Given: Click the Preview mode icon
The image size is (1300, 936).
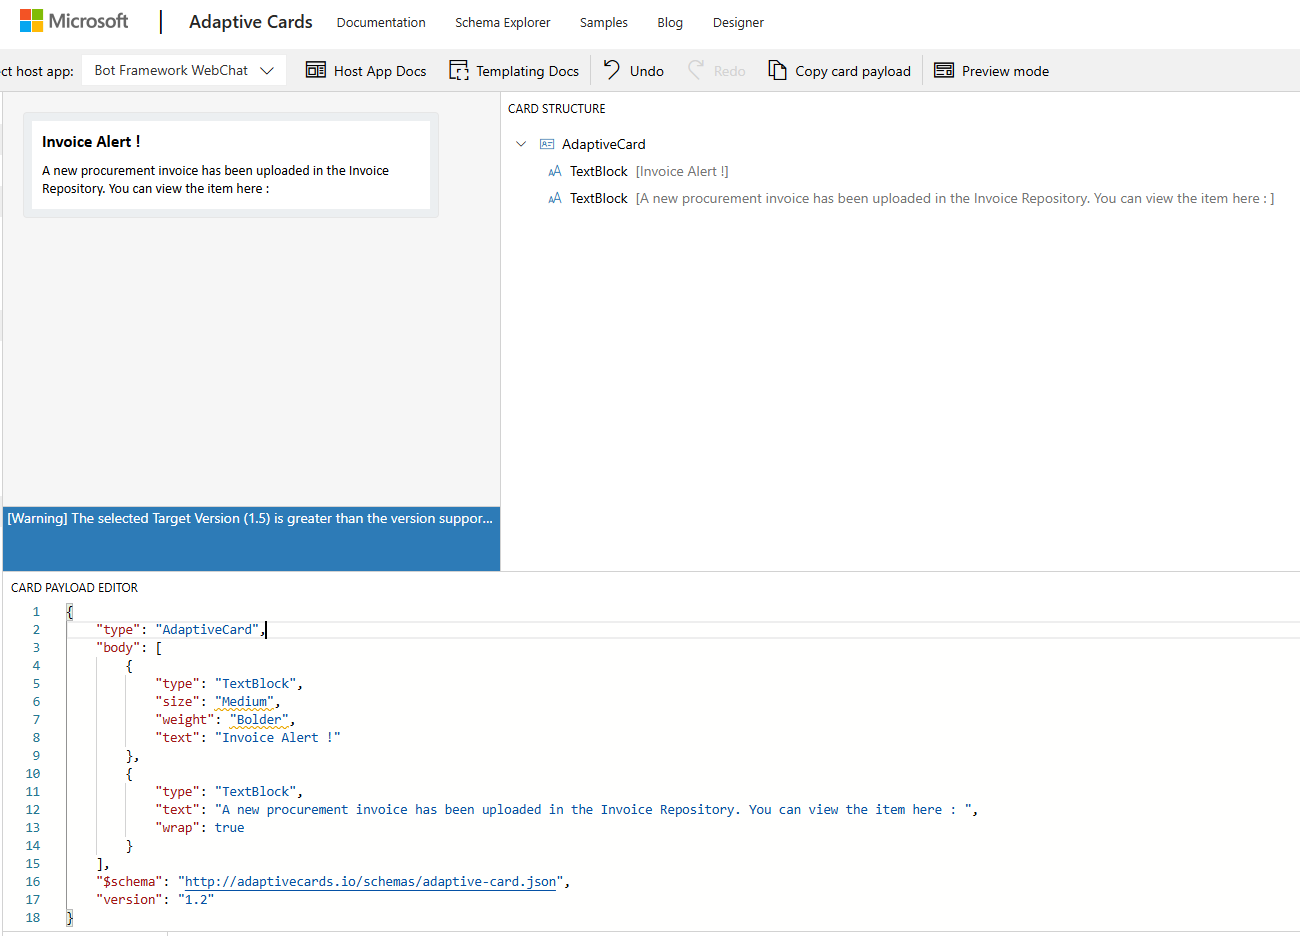Looking at the screenshot, I should (944, 70).
